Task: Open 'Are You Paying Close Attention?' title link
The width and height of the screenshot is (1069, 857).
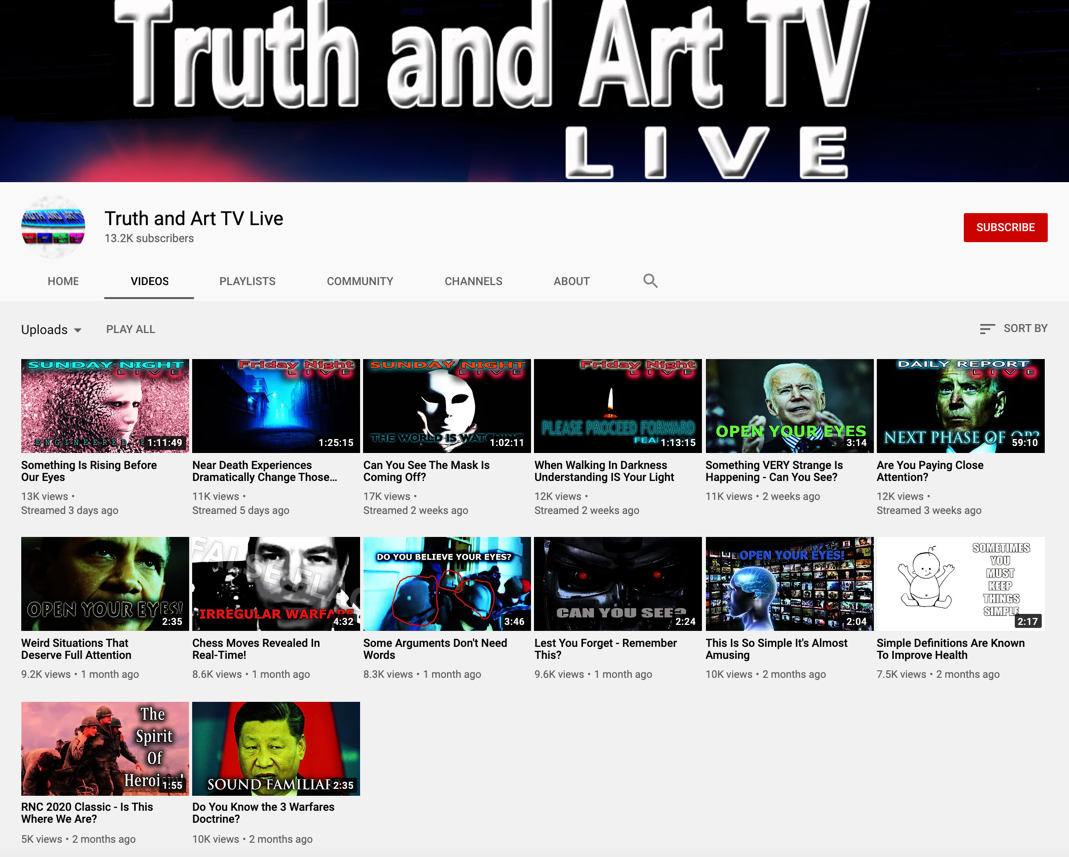Action: (929, 471)
